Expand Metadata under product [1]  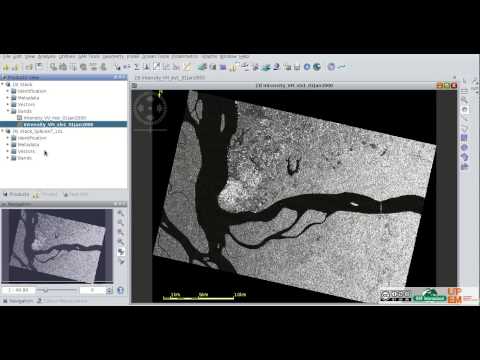[8, 98]
